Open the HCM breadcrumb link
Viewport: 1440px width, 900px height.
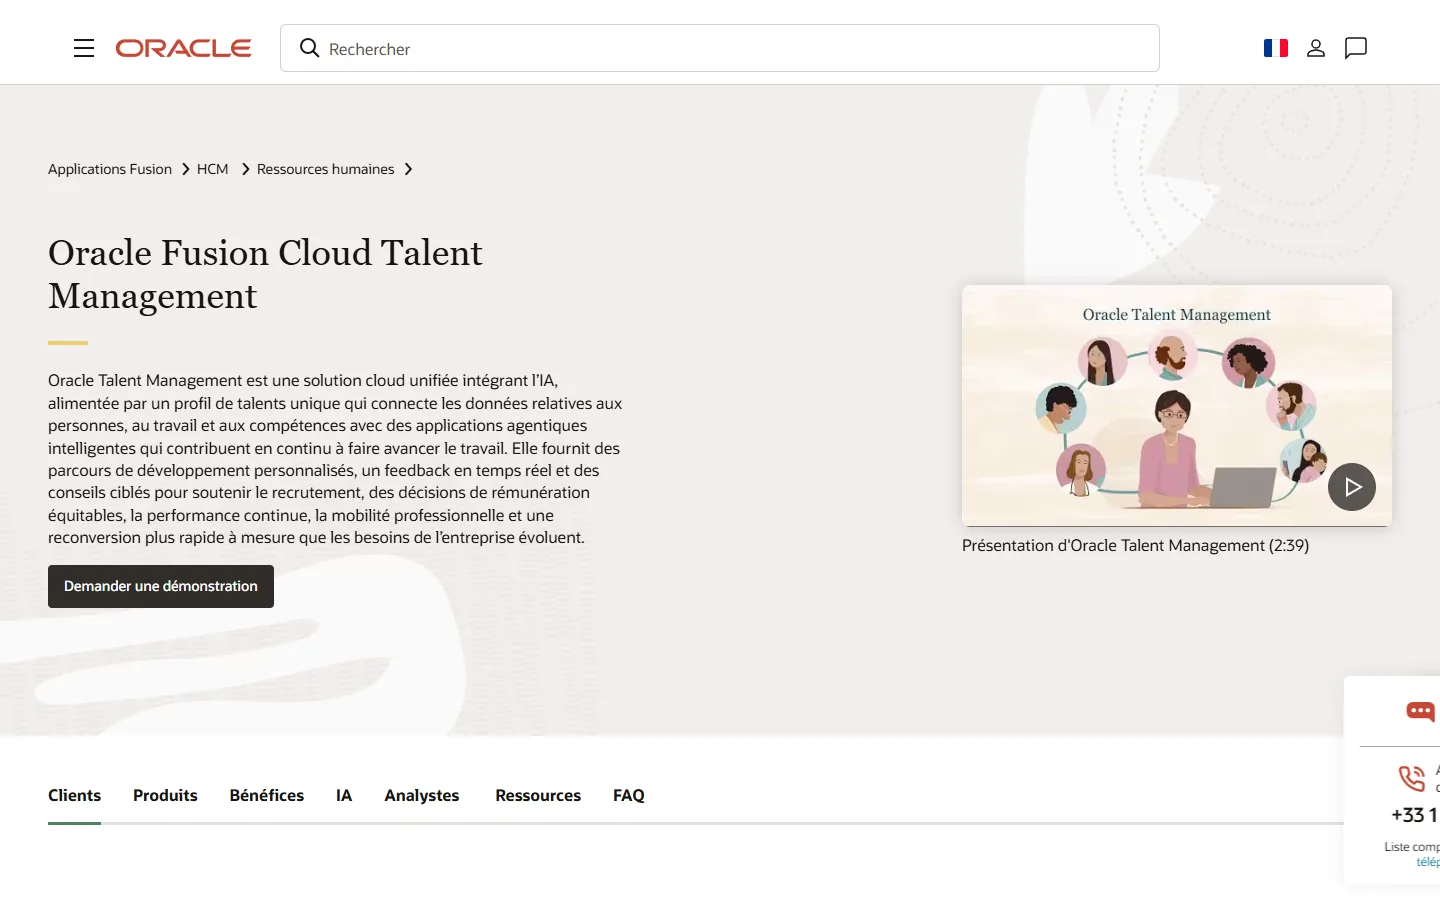tap(212, 169)
